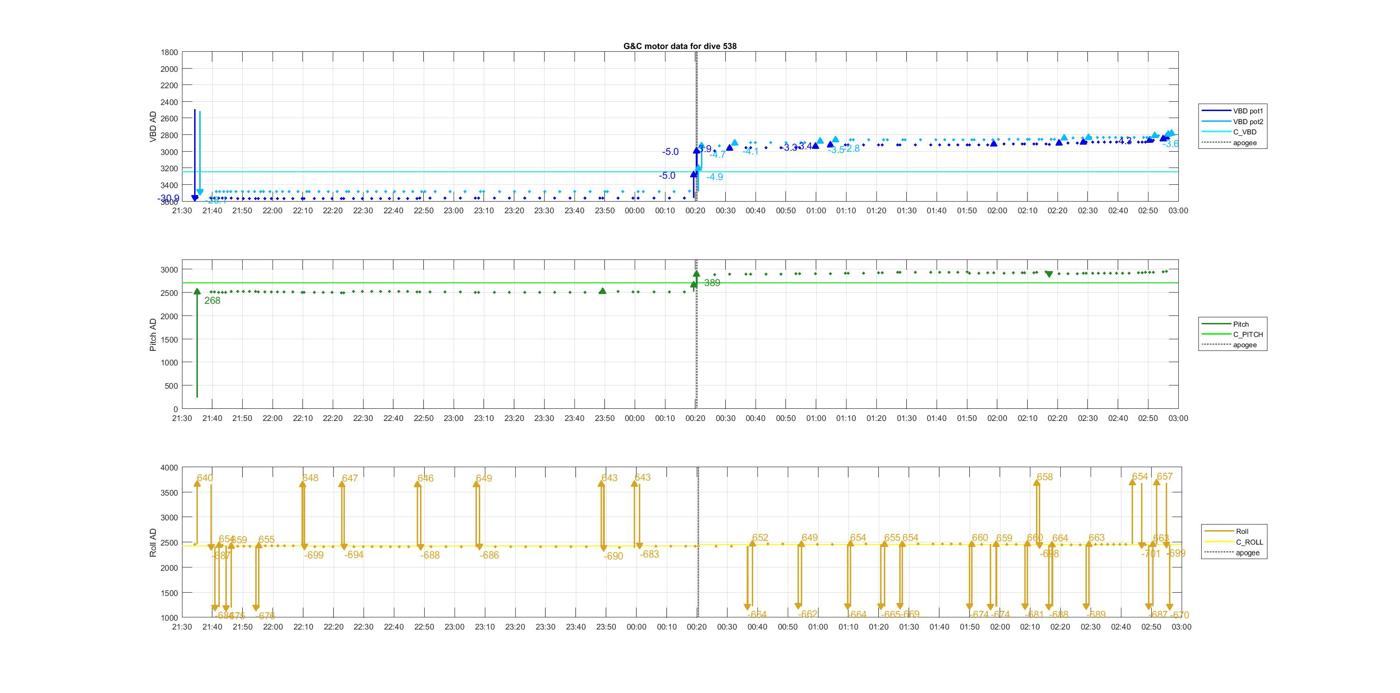Screen dimensions: 1400x693
Task: Click "apogee" in the Pitch legend
Action: click(1245, 345)
